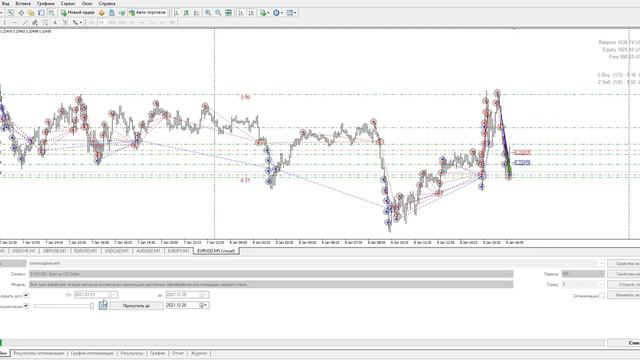Enable the Оптимизация checkbox
Image resolution: width=640 pixels, height=360 pixels.
(x=602, y=295)
